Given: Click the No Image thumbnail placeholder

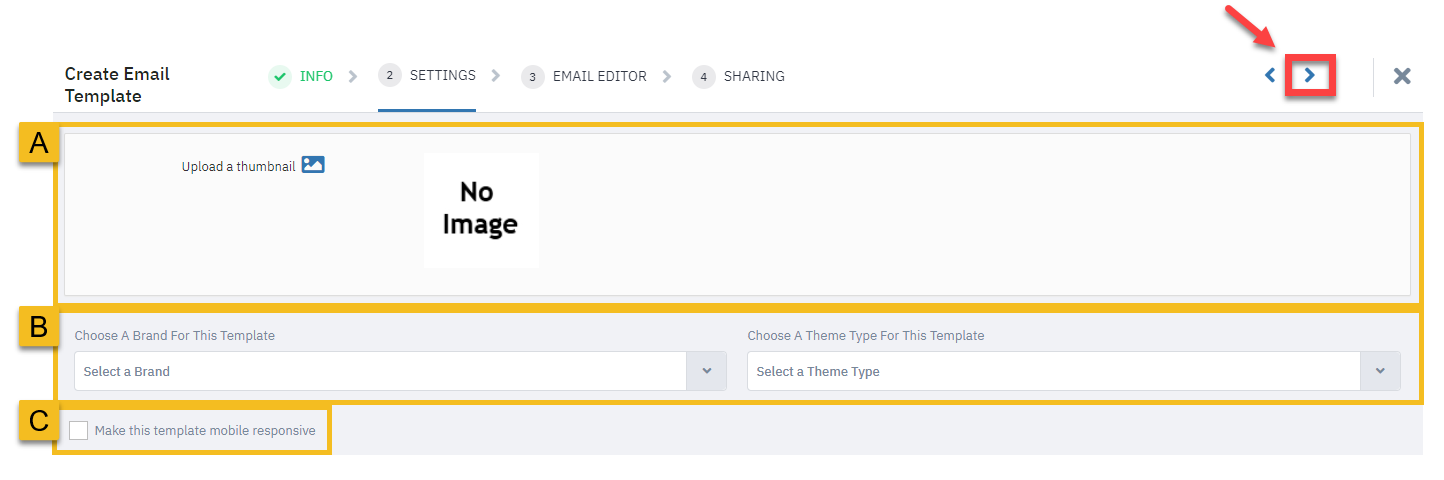Looking at the screenshot, I should pos(480,209).
